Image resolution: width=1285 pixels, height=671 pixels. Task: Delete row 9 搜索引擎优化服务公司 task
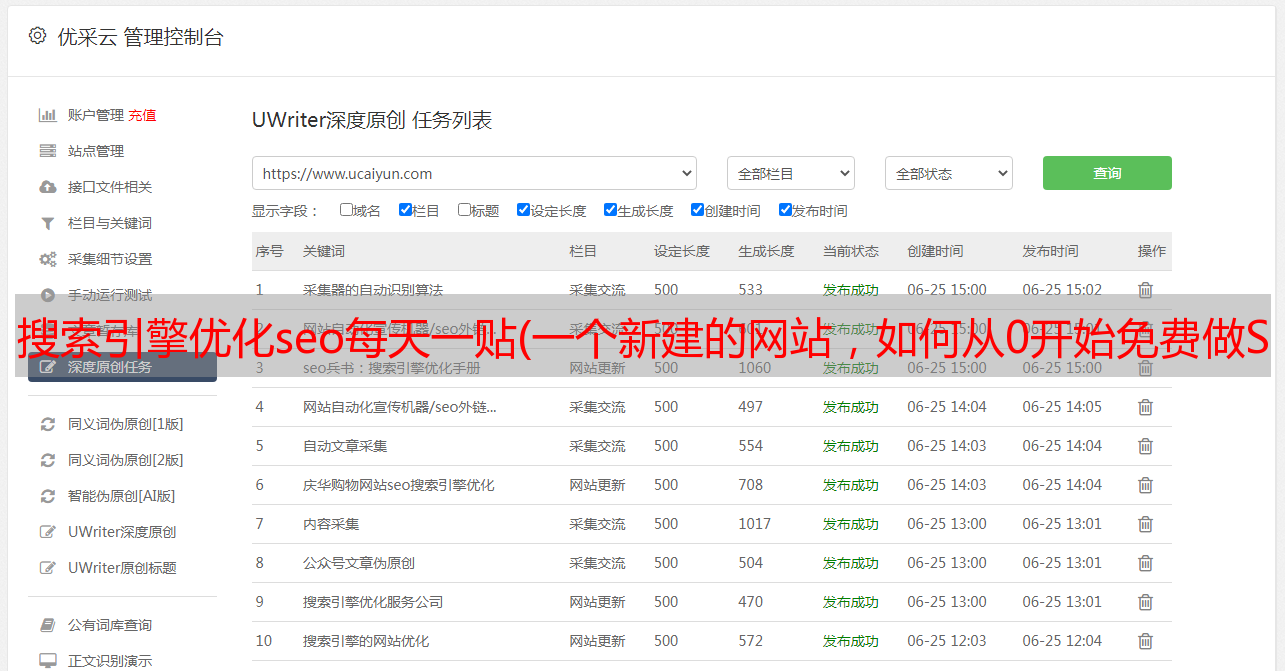pyautogui.click(x=1145, y=602)
